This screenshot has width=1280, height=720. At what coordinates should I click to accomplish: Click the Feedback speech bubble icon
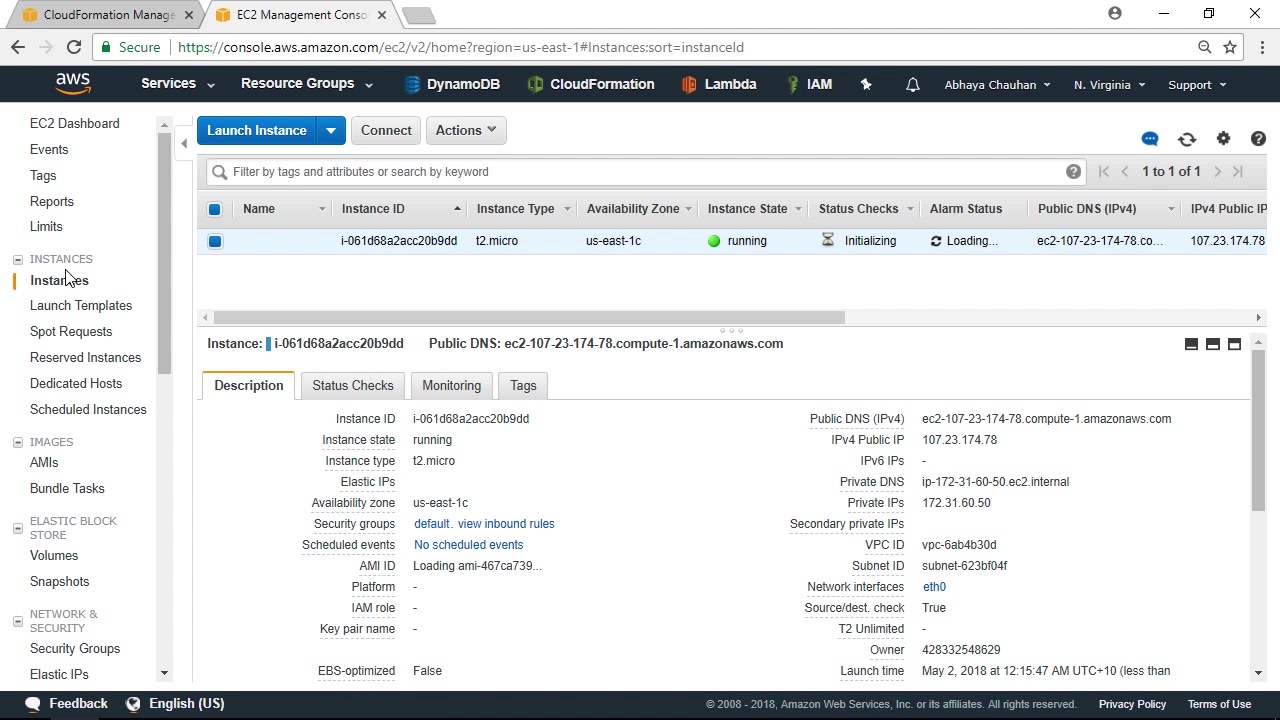(x=33, y=704)
